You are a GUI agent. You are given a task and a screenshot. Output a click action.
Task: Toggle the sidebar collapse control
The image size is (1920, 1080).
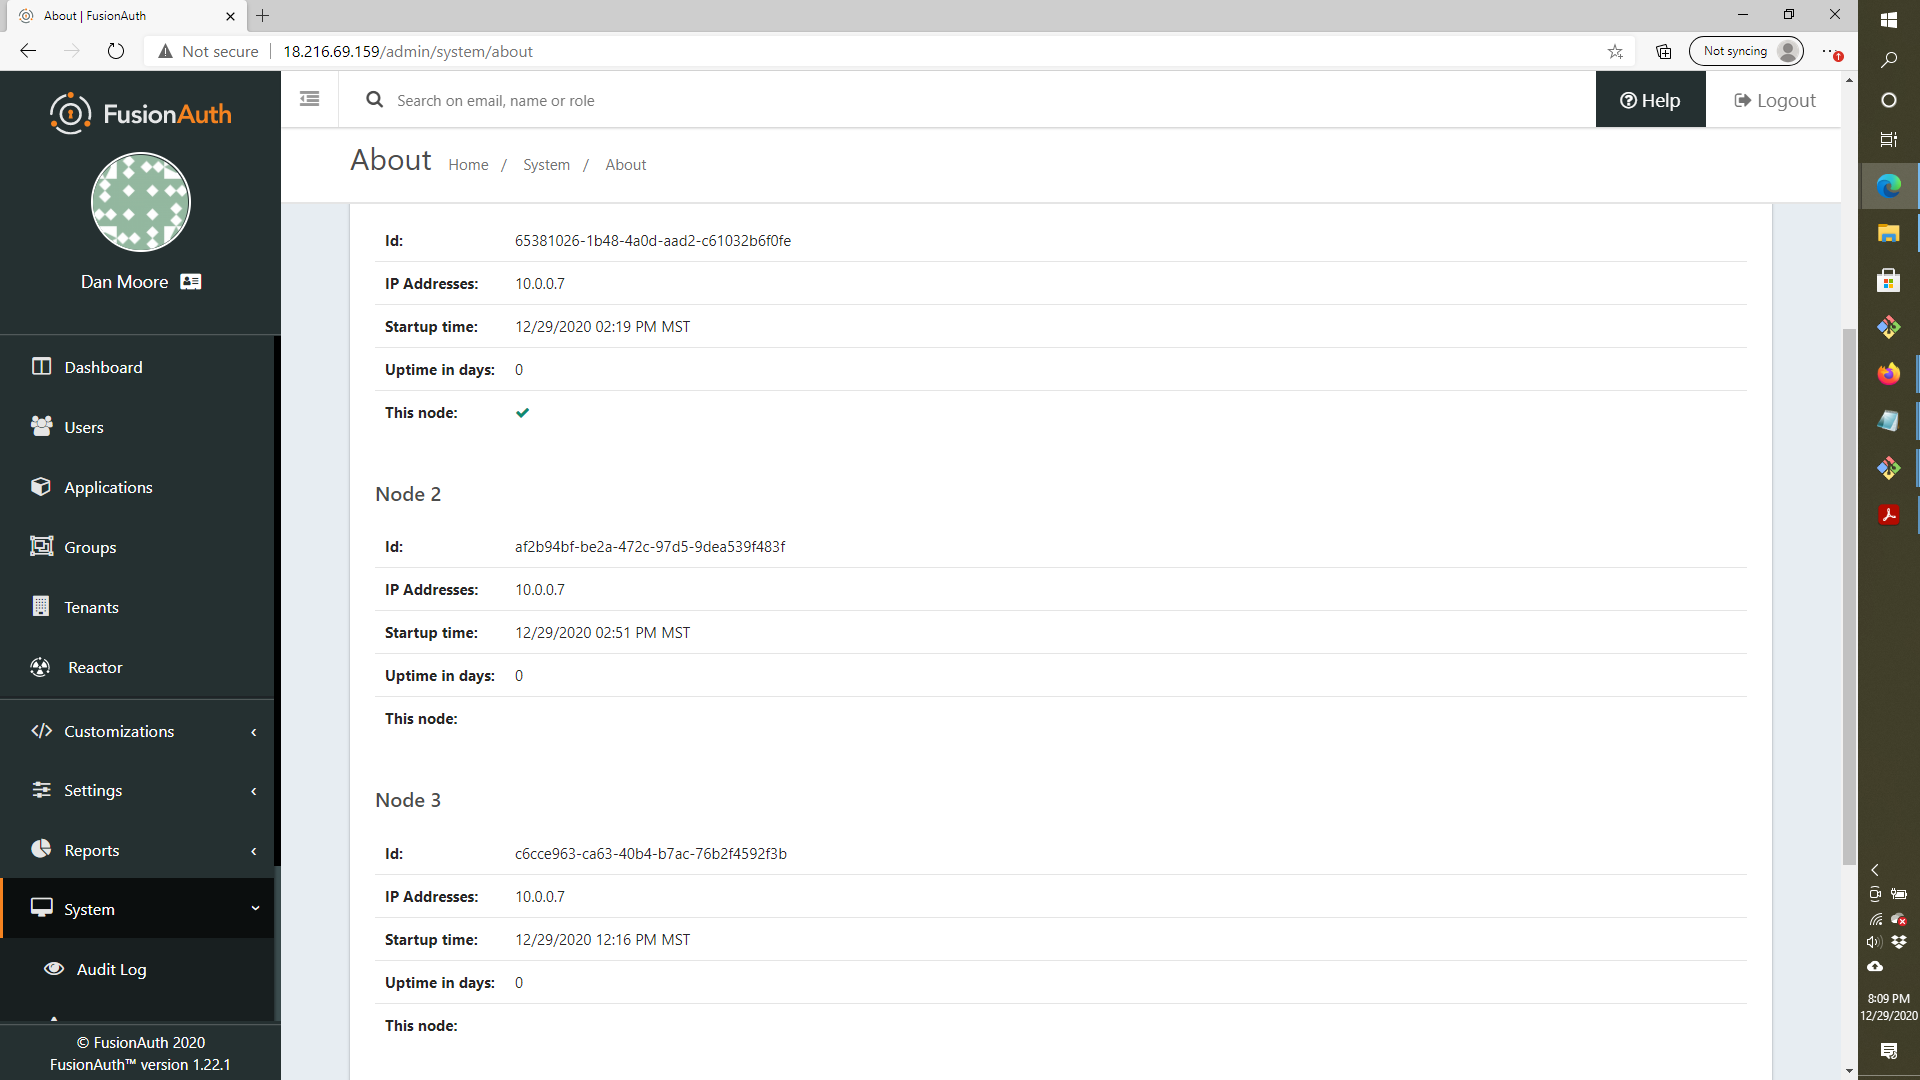tap(309, 99)
